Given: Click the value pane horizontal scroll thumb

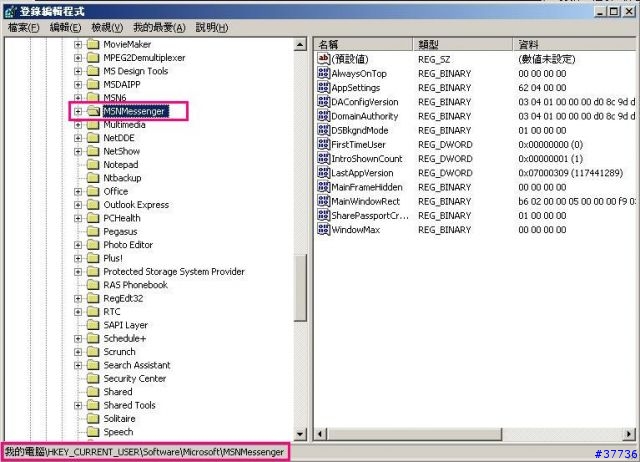Looking at the screenshot, I should pyautogui.click(x=414, y=434).
